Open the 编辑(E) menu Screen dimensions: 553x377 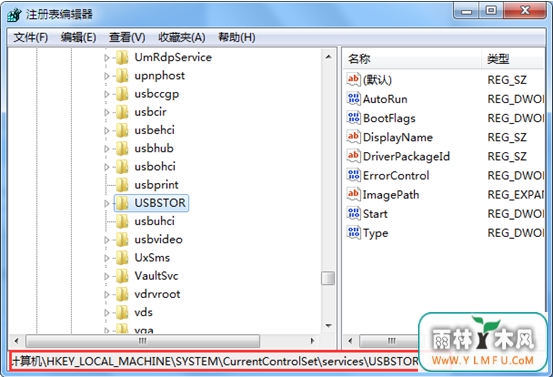(78, 37)
